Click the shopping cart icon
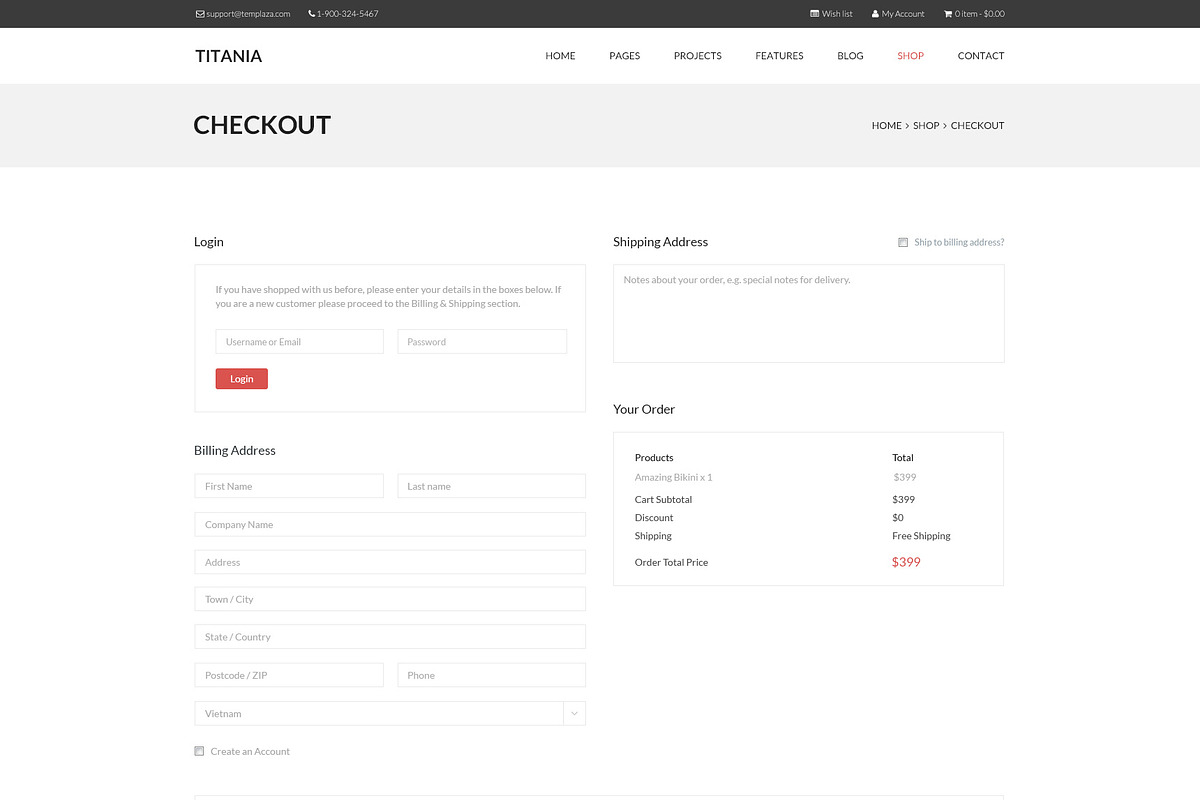The width and height of the screenshot is (1200, 800). (948, 14)
